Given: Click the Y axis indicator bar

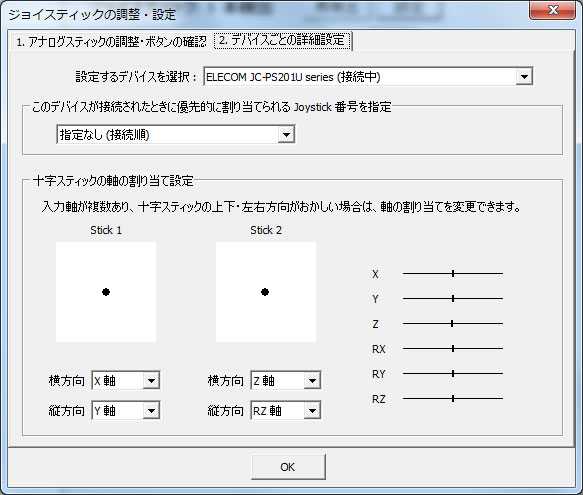Looking at the screenshot, I should tap(453, 299).
